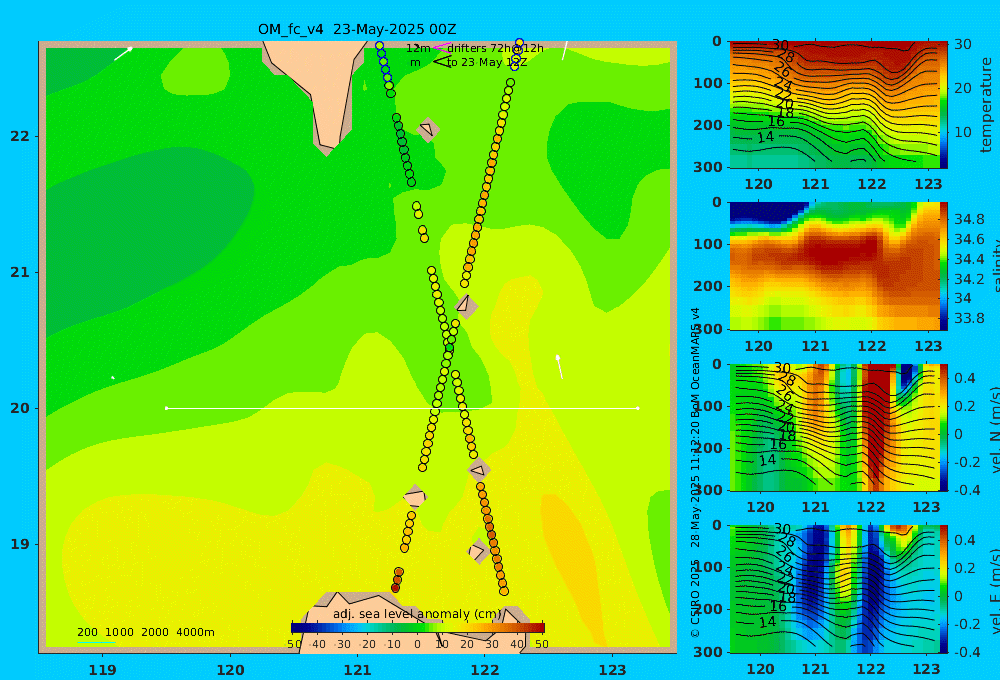Click the -0.4 tick on the vel. N scale
The height and width of the screenshot is (680, 1000).
[x=966, y=490]
